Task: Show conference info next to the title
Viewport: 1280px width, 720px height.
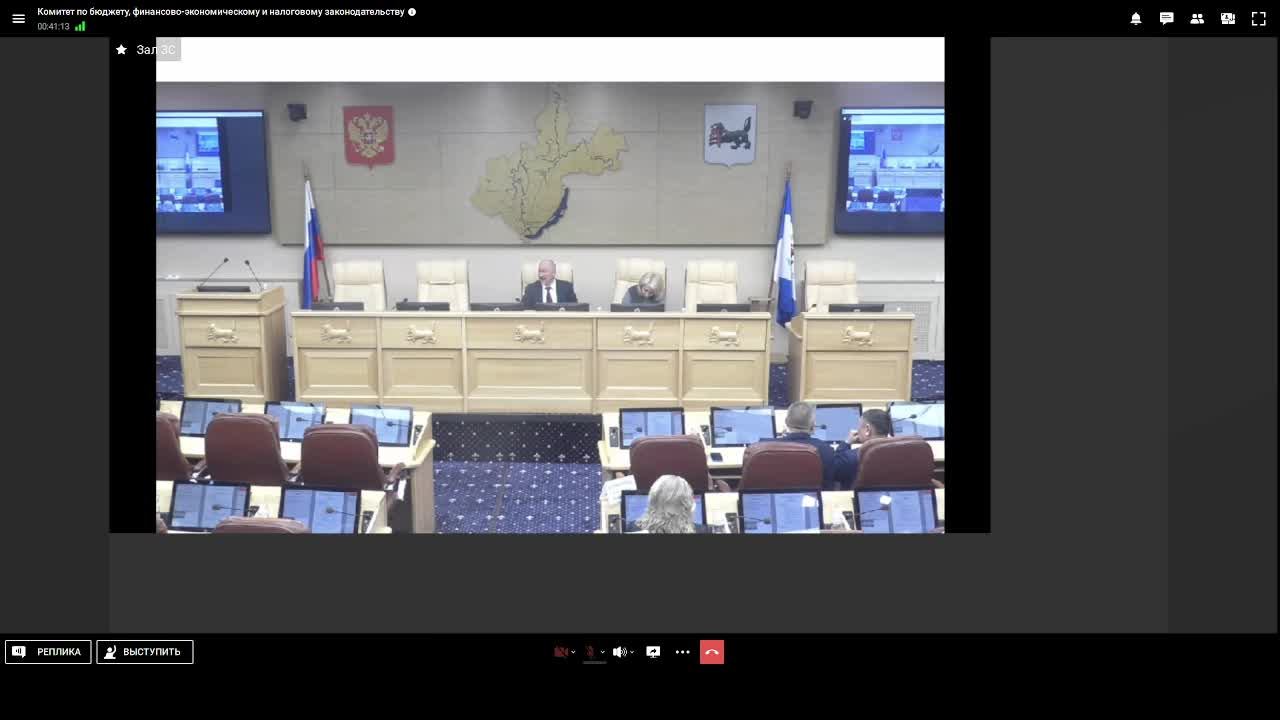Action: coord(412,12)
